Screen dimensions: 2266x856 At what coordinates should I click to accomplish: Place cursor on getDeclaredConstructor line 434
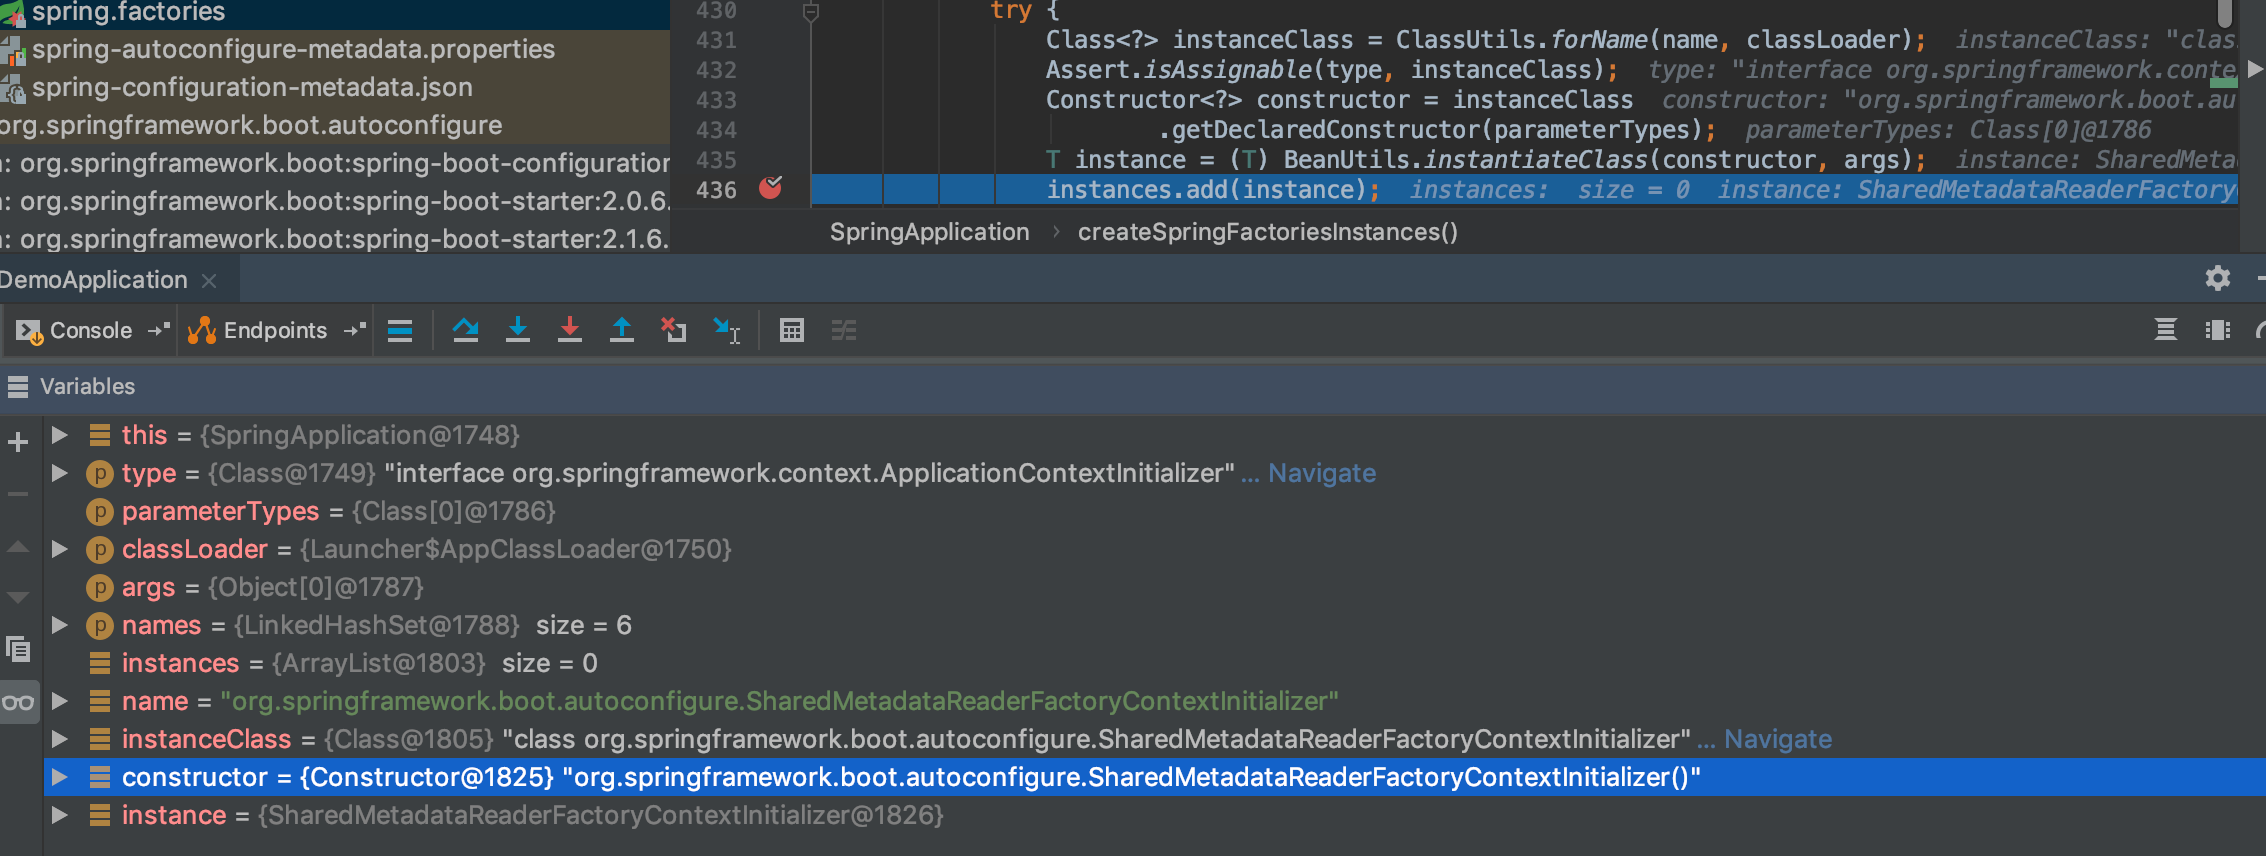1437,130
